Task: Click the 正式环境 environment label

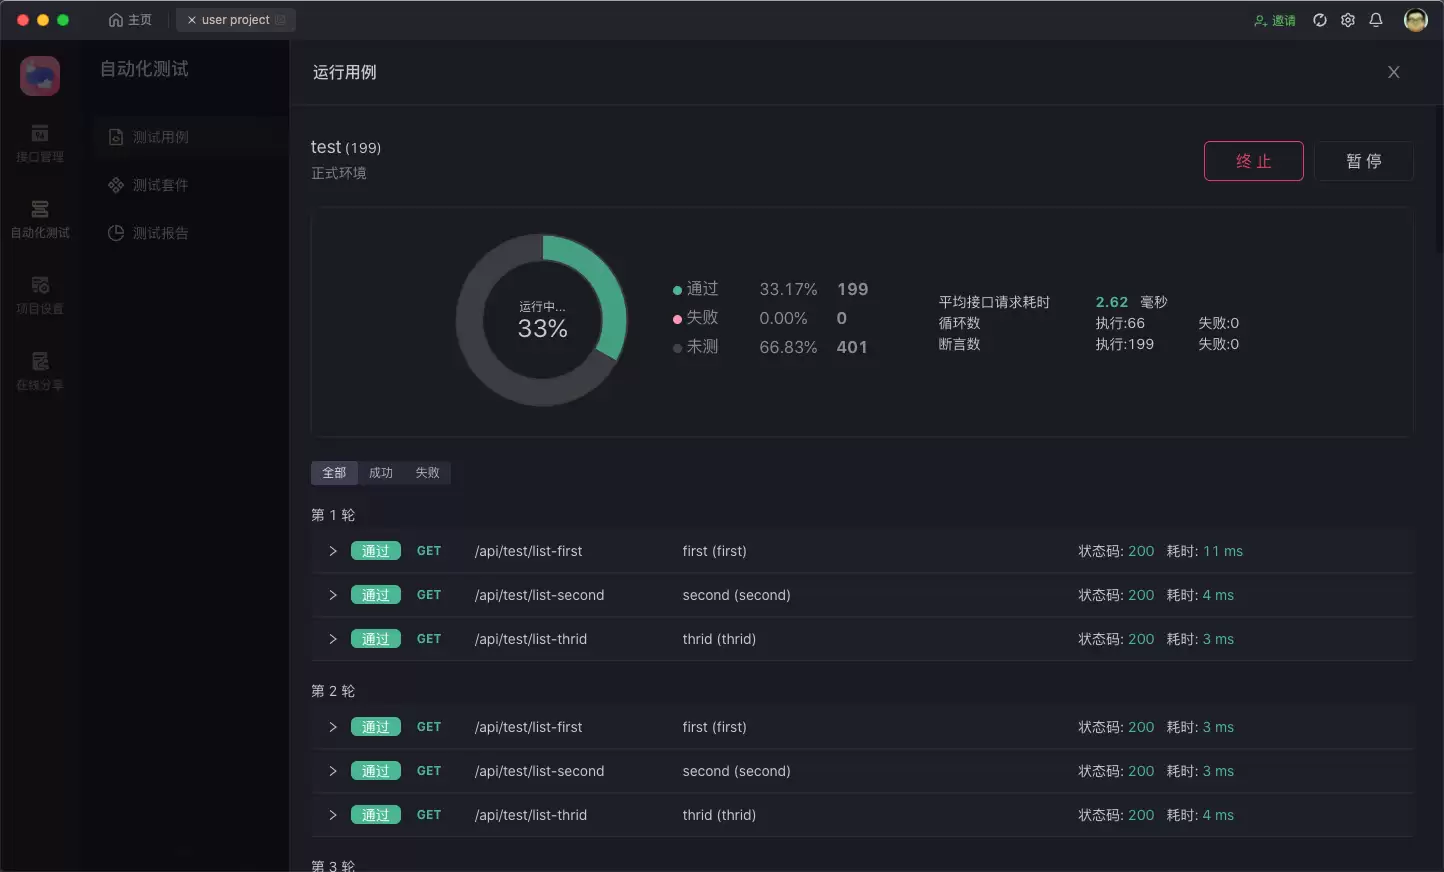Action: click(x=339, y=173)
